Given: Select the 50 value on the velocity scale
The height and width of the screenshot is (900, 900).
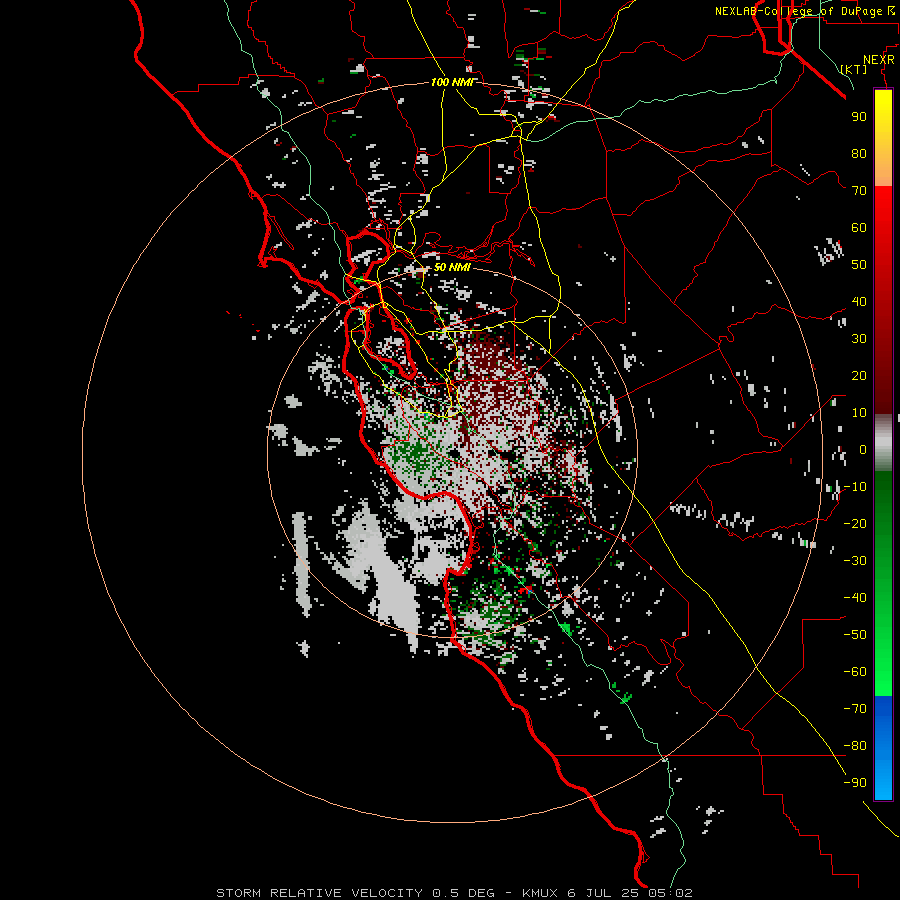Looking at the screenshot, I should click(859, 265).
